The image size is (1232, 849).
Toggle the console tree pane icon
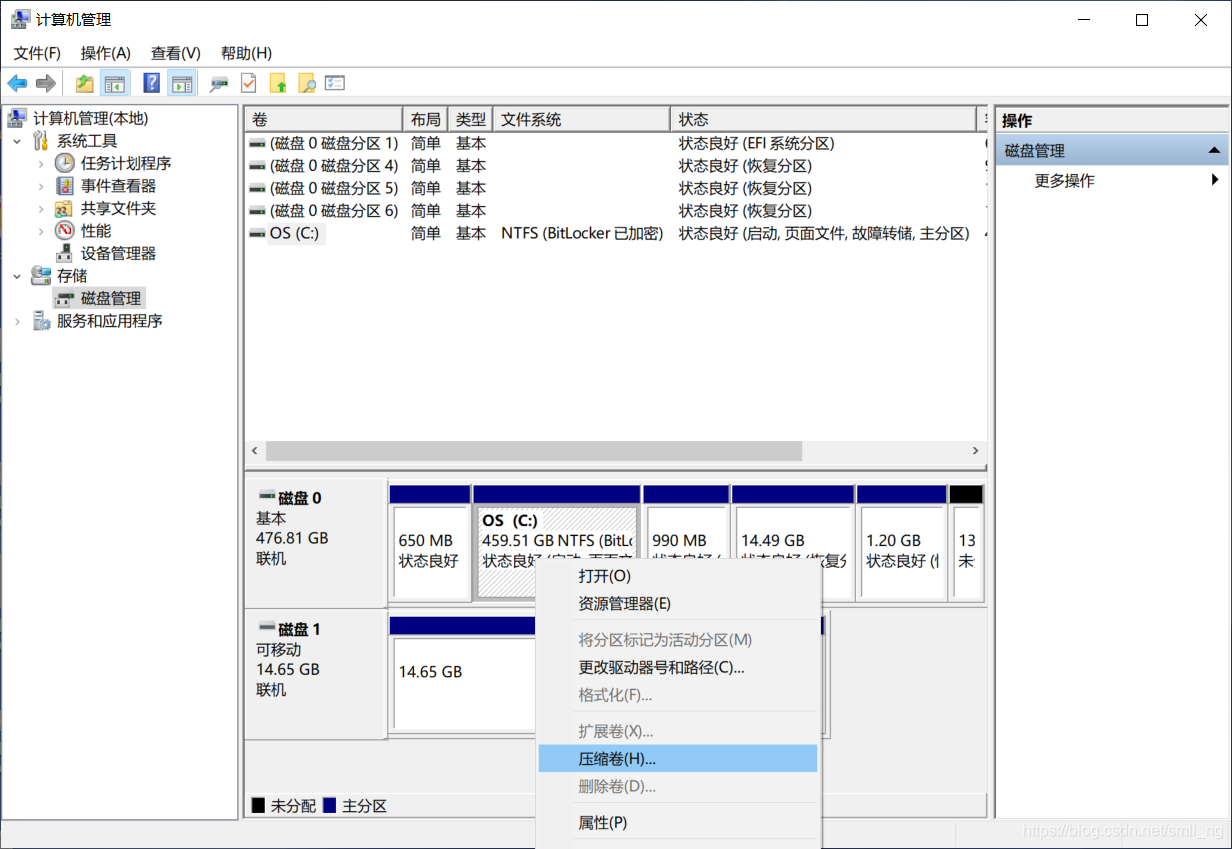tap(117, 83)
